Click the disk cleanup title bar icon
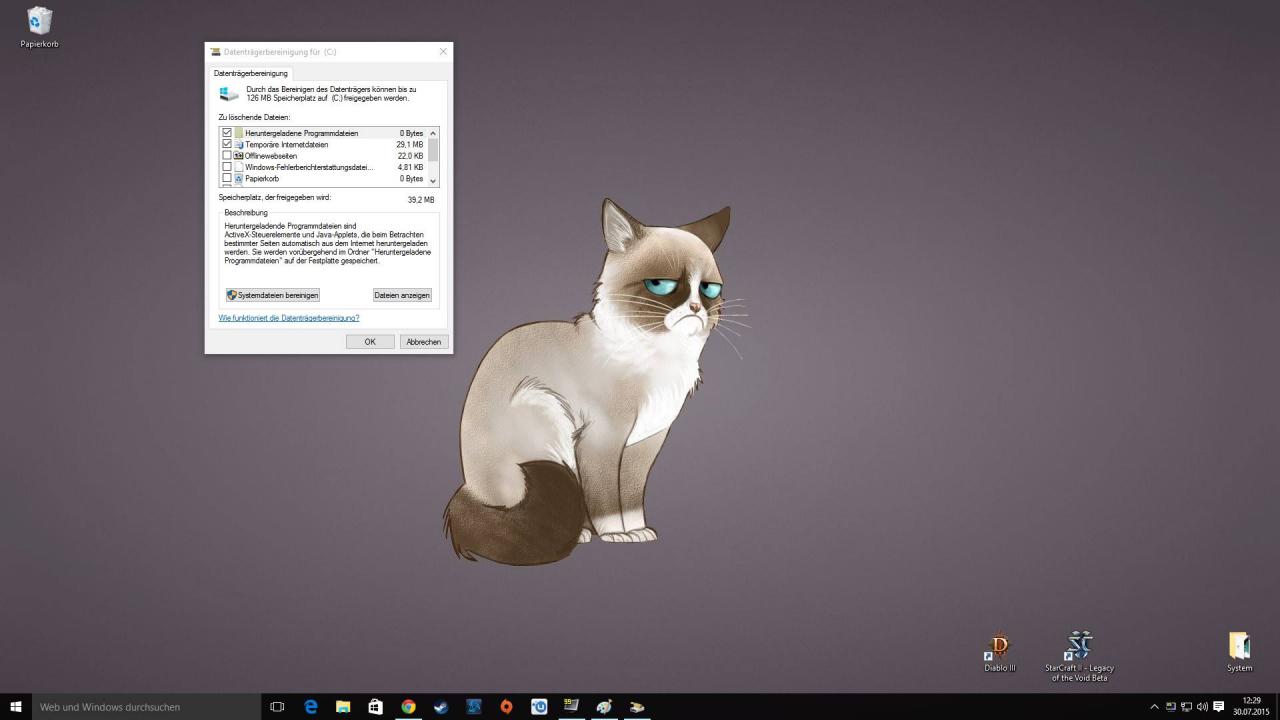 [x=215, y=51]
